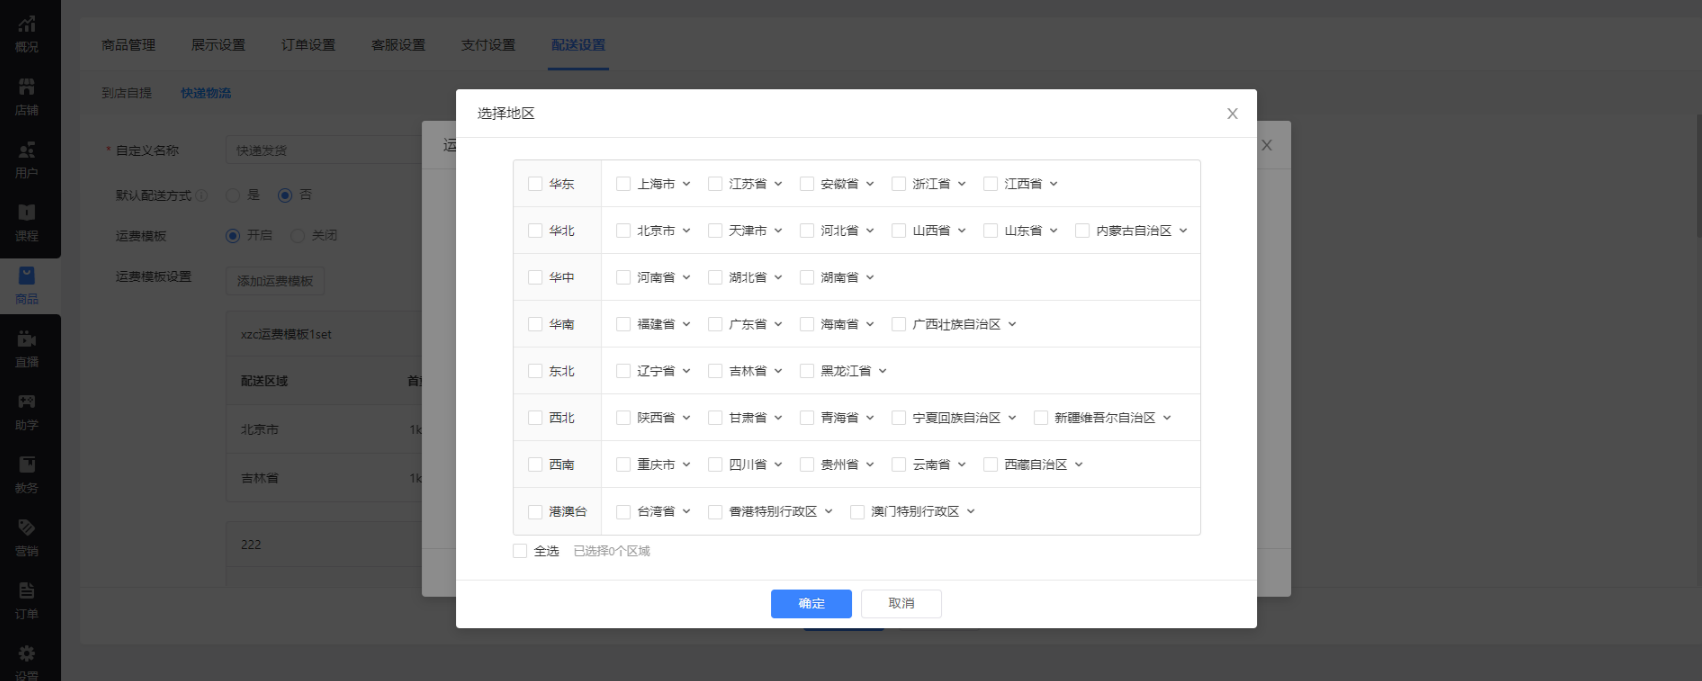Go to 用户 users sidebar icon
The width and height of the screenshot is (1702, 681).
pyautogui.click(x=27, y=151)
